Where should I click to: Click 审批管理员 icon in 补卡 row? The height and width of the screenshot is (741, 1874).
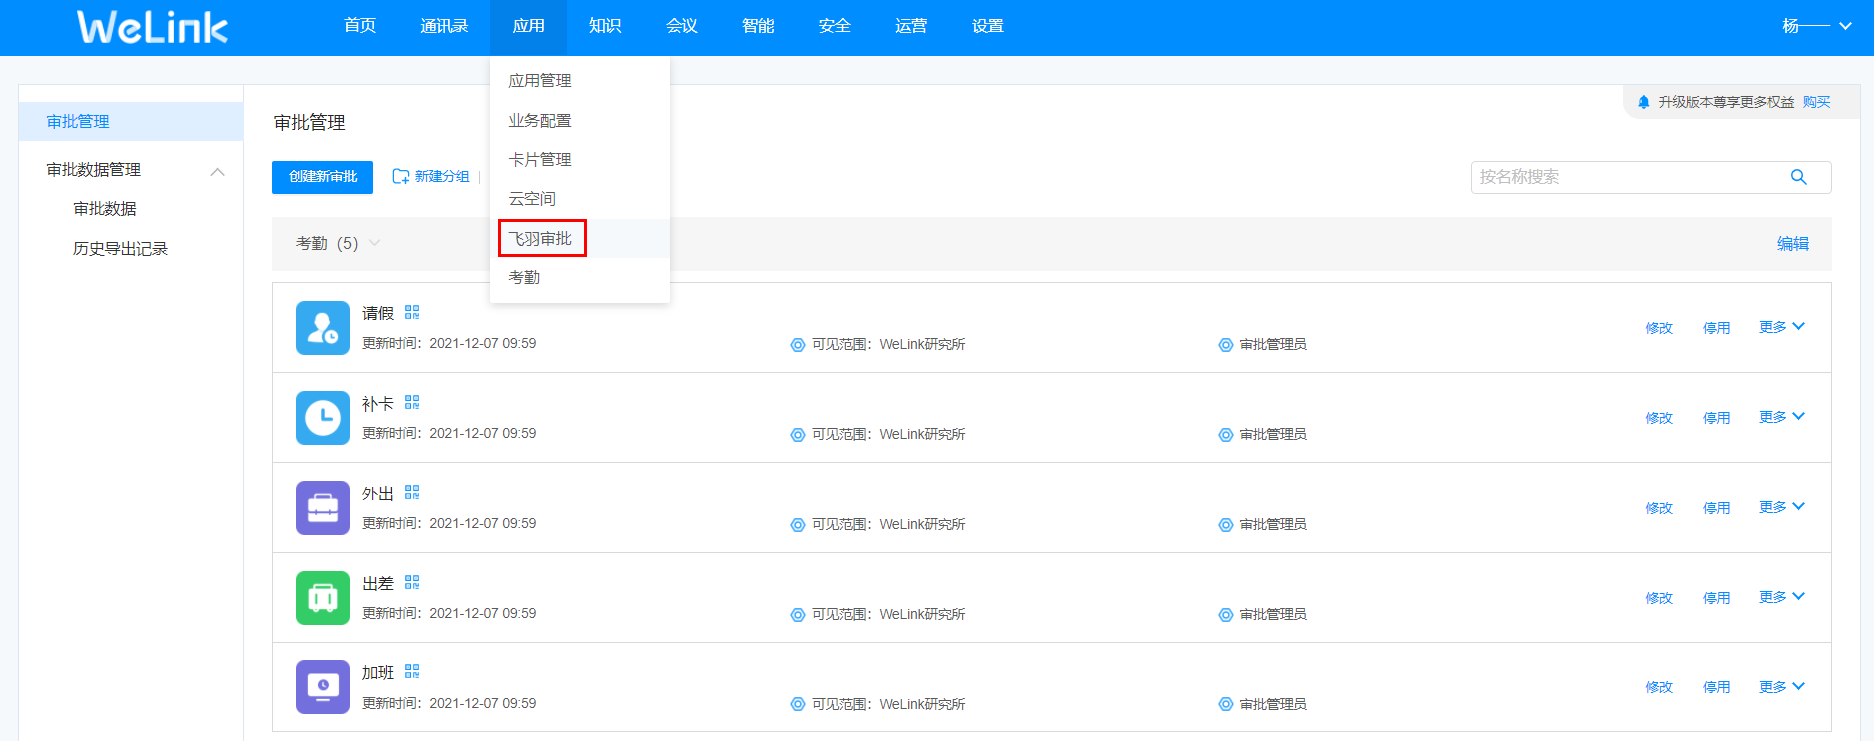[x=1226, y=435]
